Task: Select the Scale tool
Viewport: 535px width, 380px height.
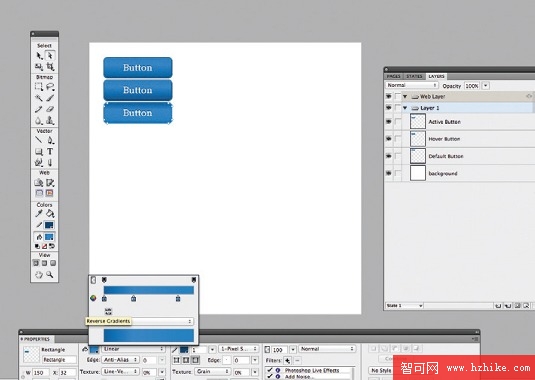Action: [39, 67]
